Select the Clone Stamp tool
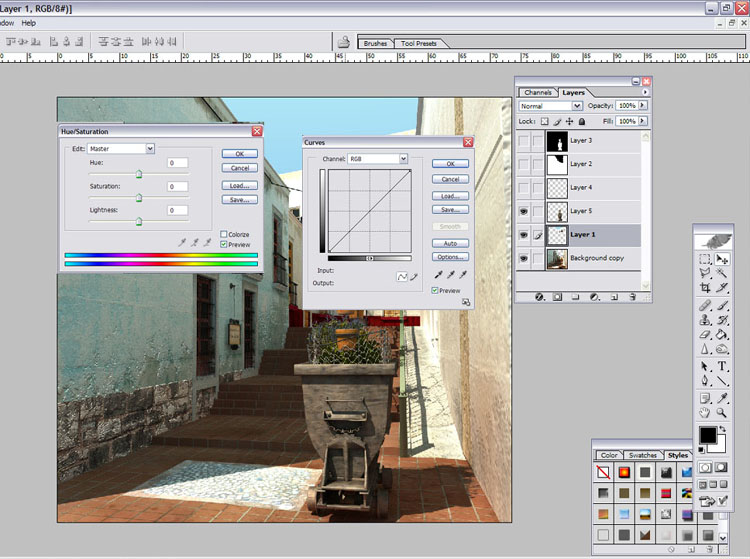 705,320
